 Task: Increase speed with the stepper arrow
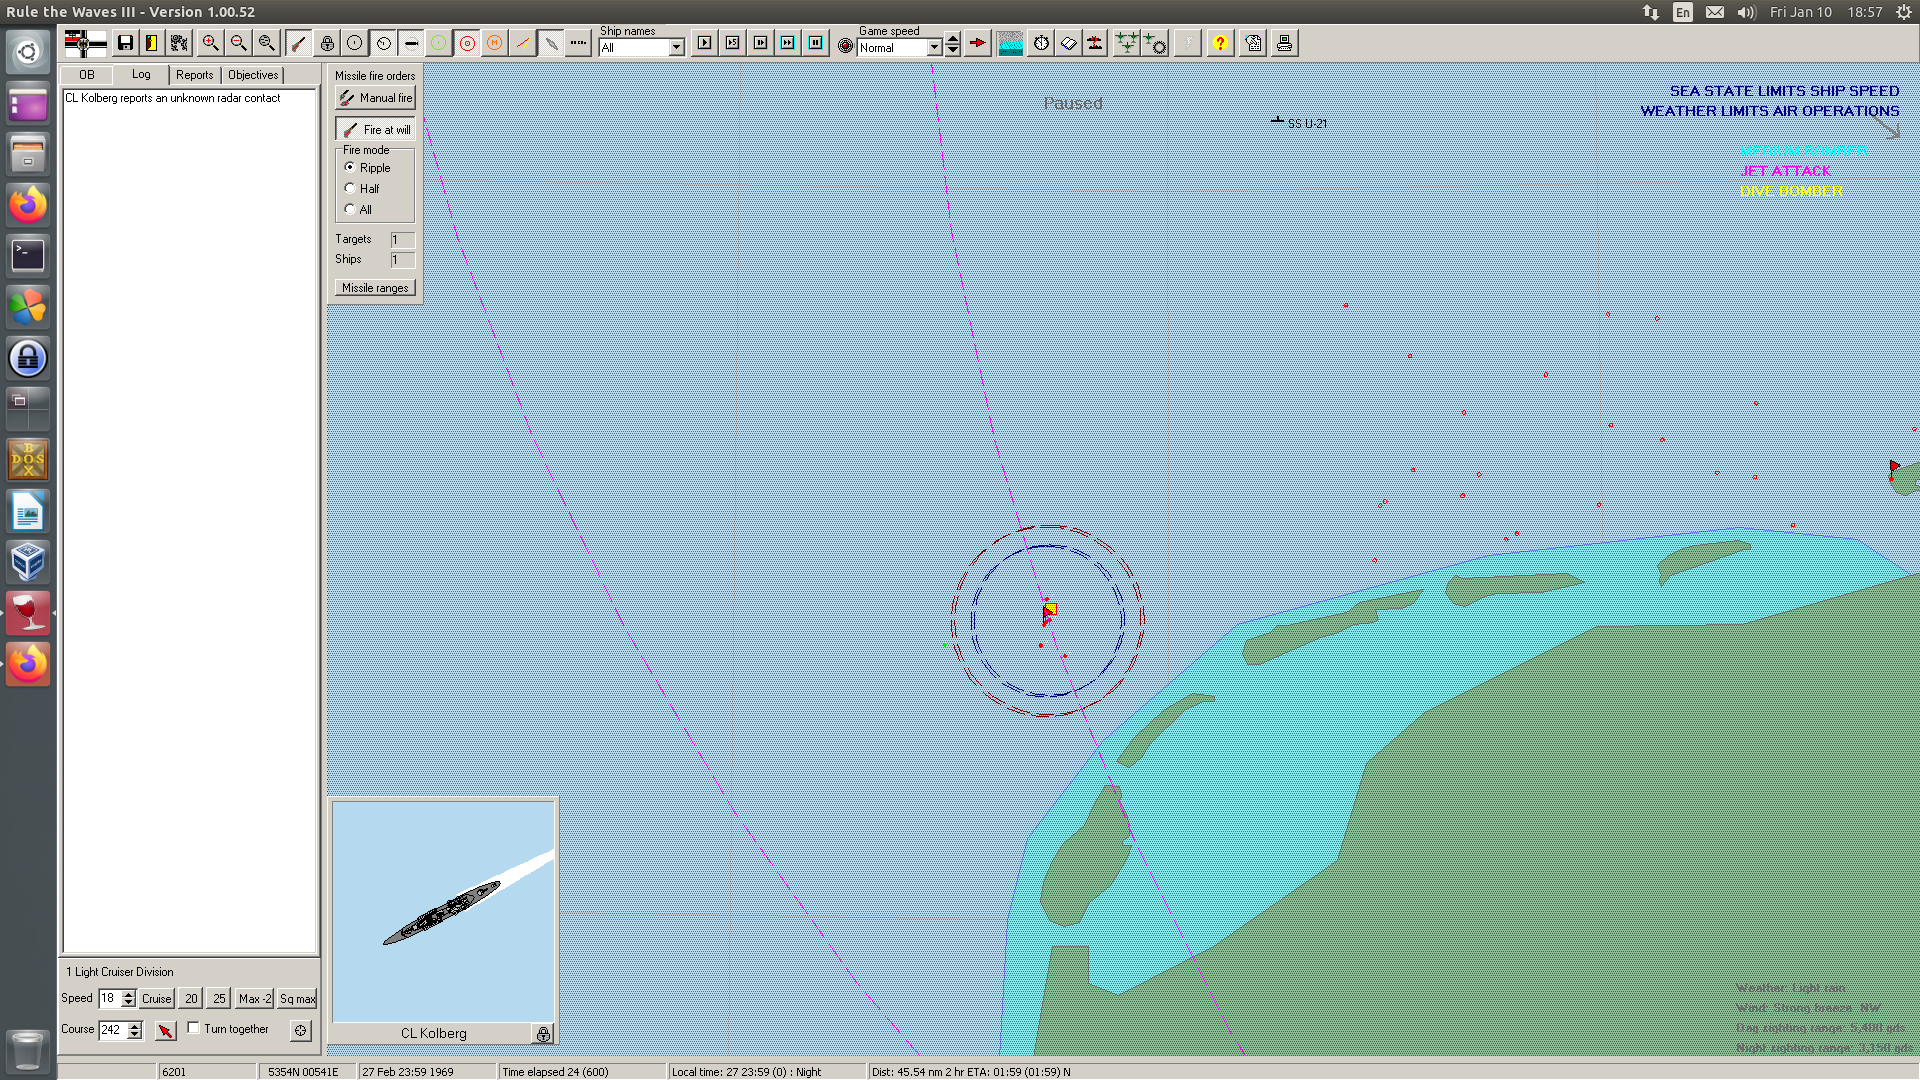128,994
